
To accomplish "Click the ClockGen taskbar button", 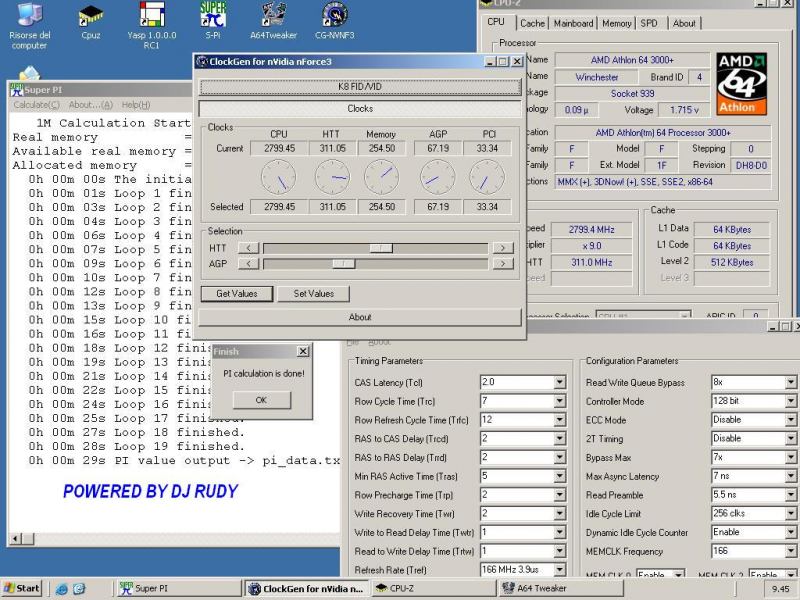I will 306,588.
